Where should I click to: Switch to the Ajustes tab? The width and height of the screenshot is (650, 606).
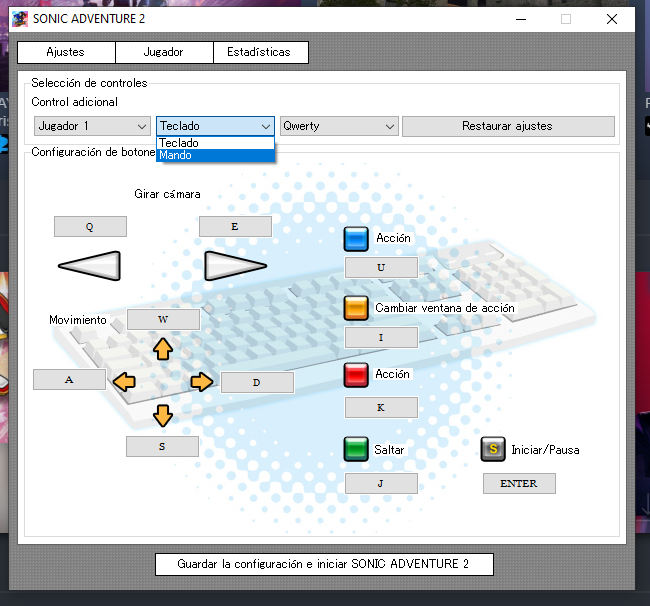click(66, 52)
